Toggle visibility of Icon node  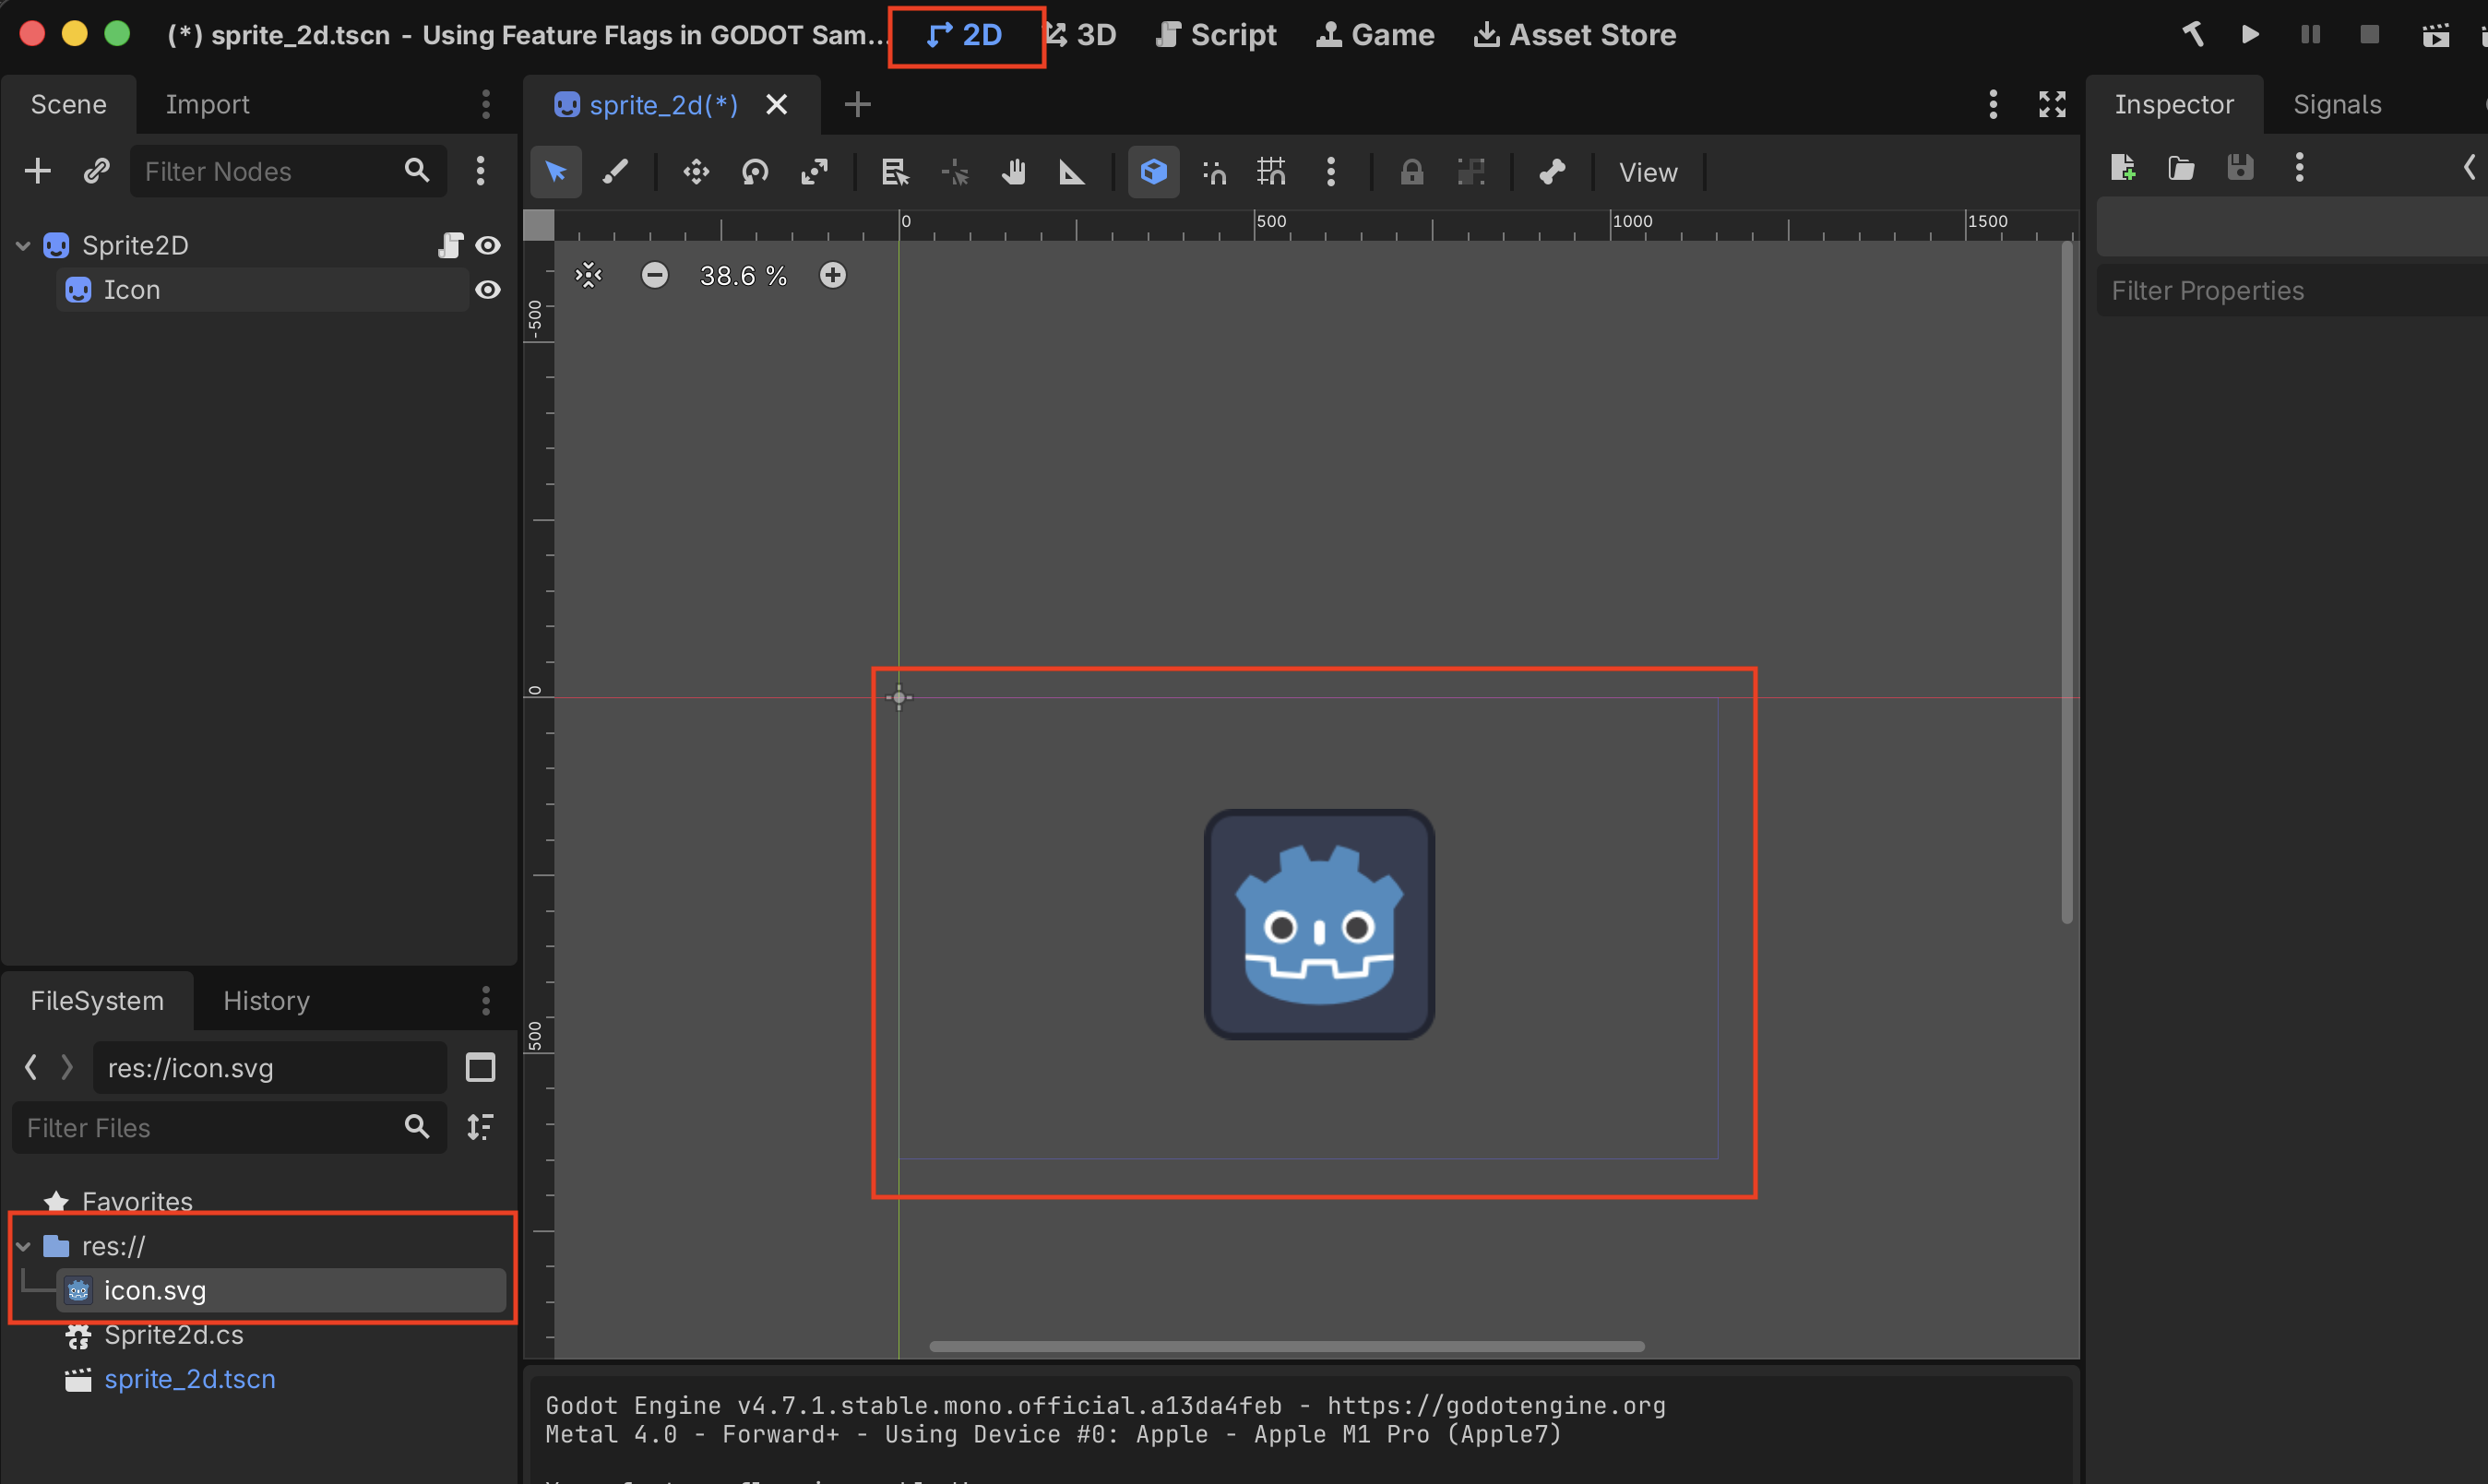point(488,290)
